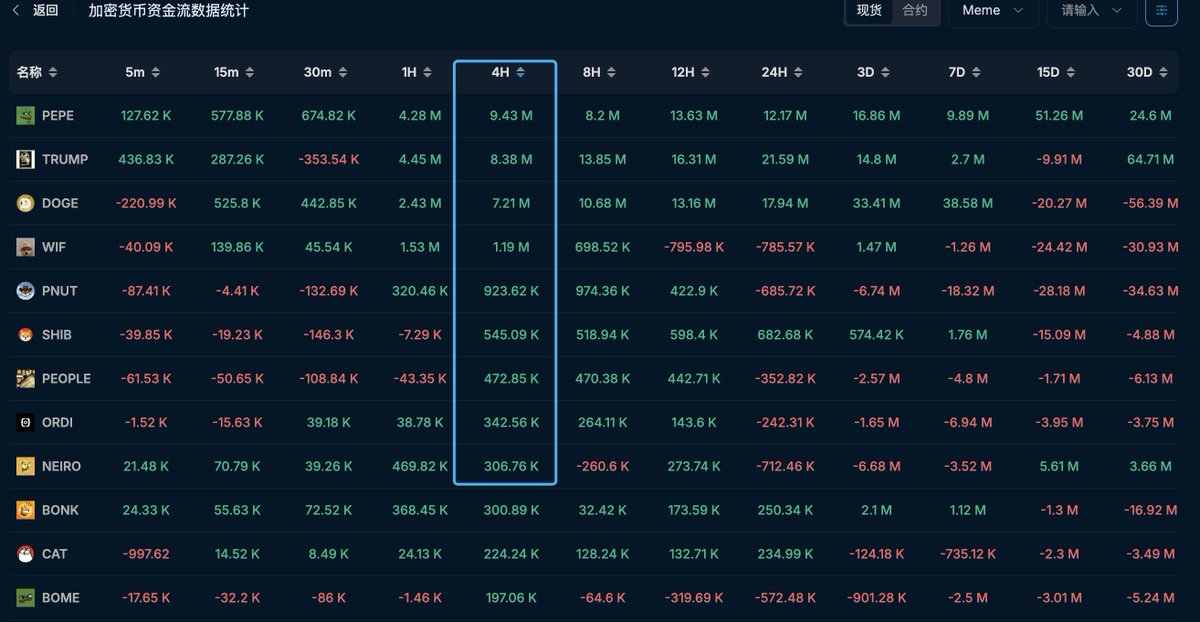Open the 请输入 search dropdown
The height and width of the screenshot is (622, 1200).
(1092, 11)
